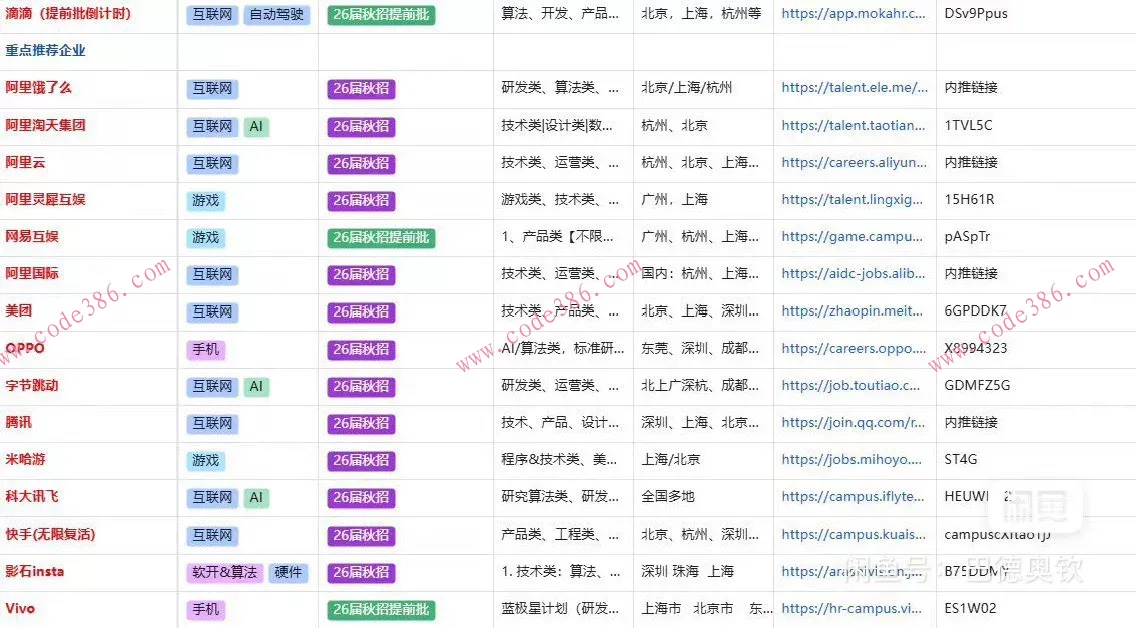Open the 腾讯 link join.qq.com
Viewport: 1136px width, 628px height.
tap(853, 423)
